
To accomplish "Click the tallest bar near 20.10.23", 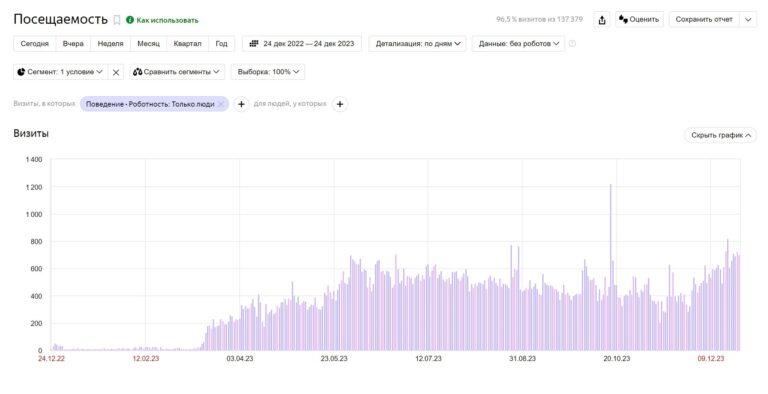I will [610, 267].
